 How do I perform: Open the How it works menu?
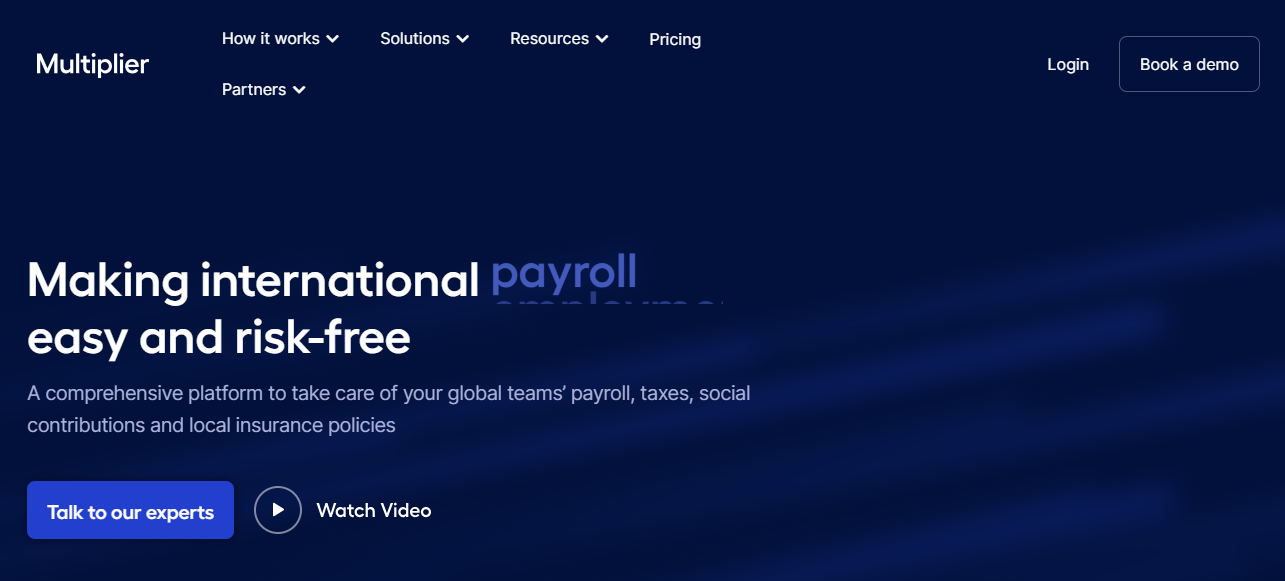[x=281, y=39]
